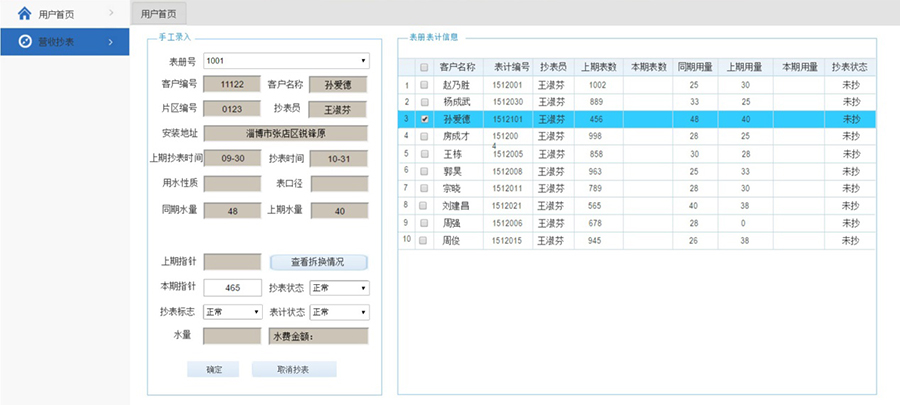Uncheck the checkbox for 孙爱德 row
Screen dimensions: 900x405
424,118
